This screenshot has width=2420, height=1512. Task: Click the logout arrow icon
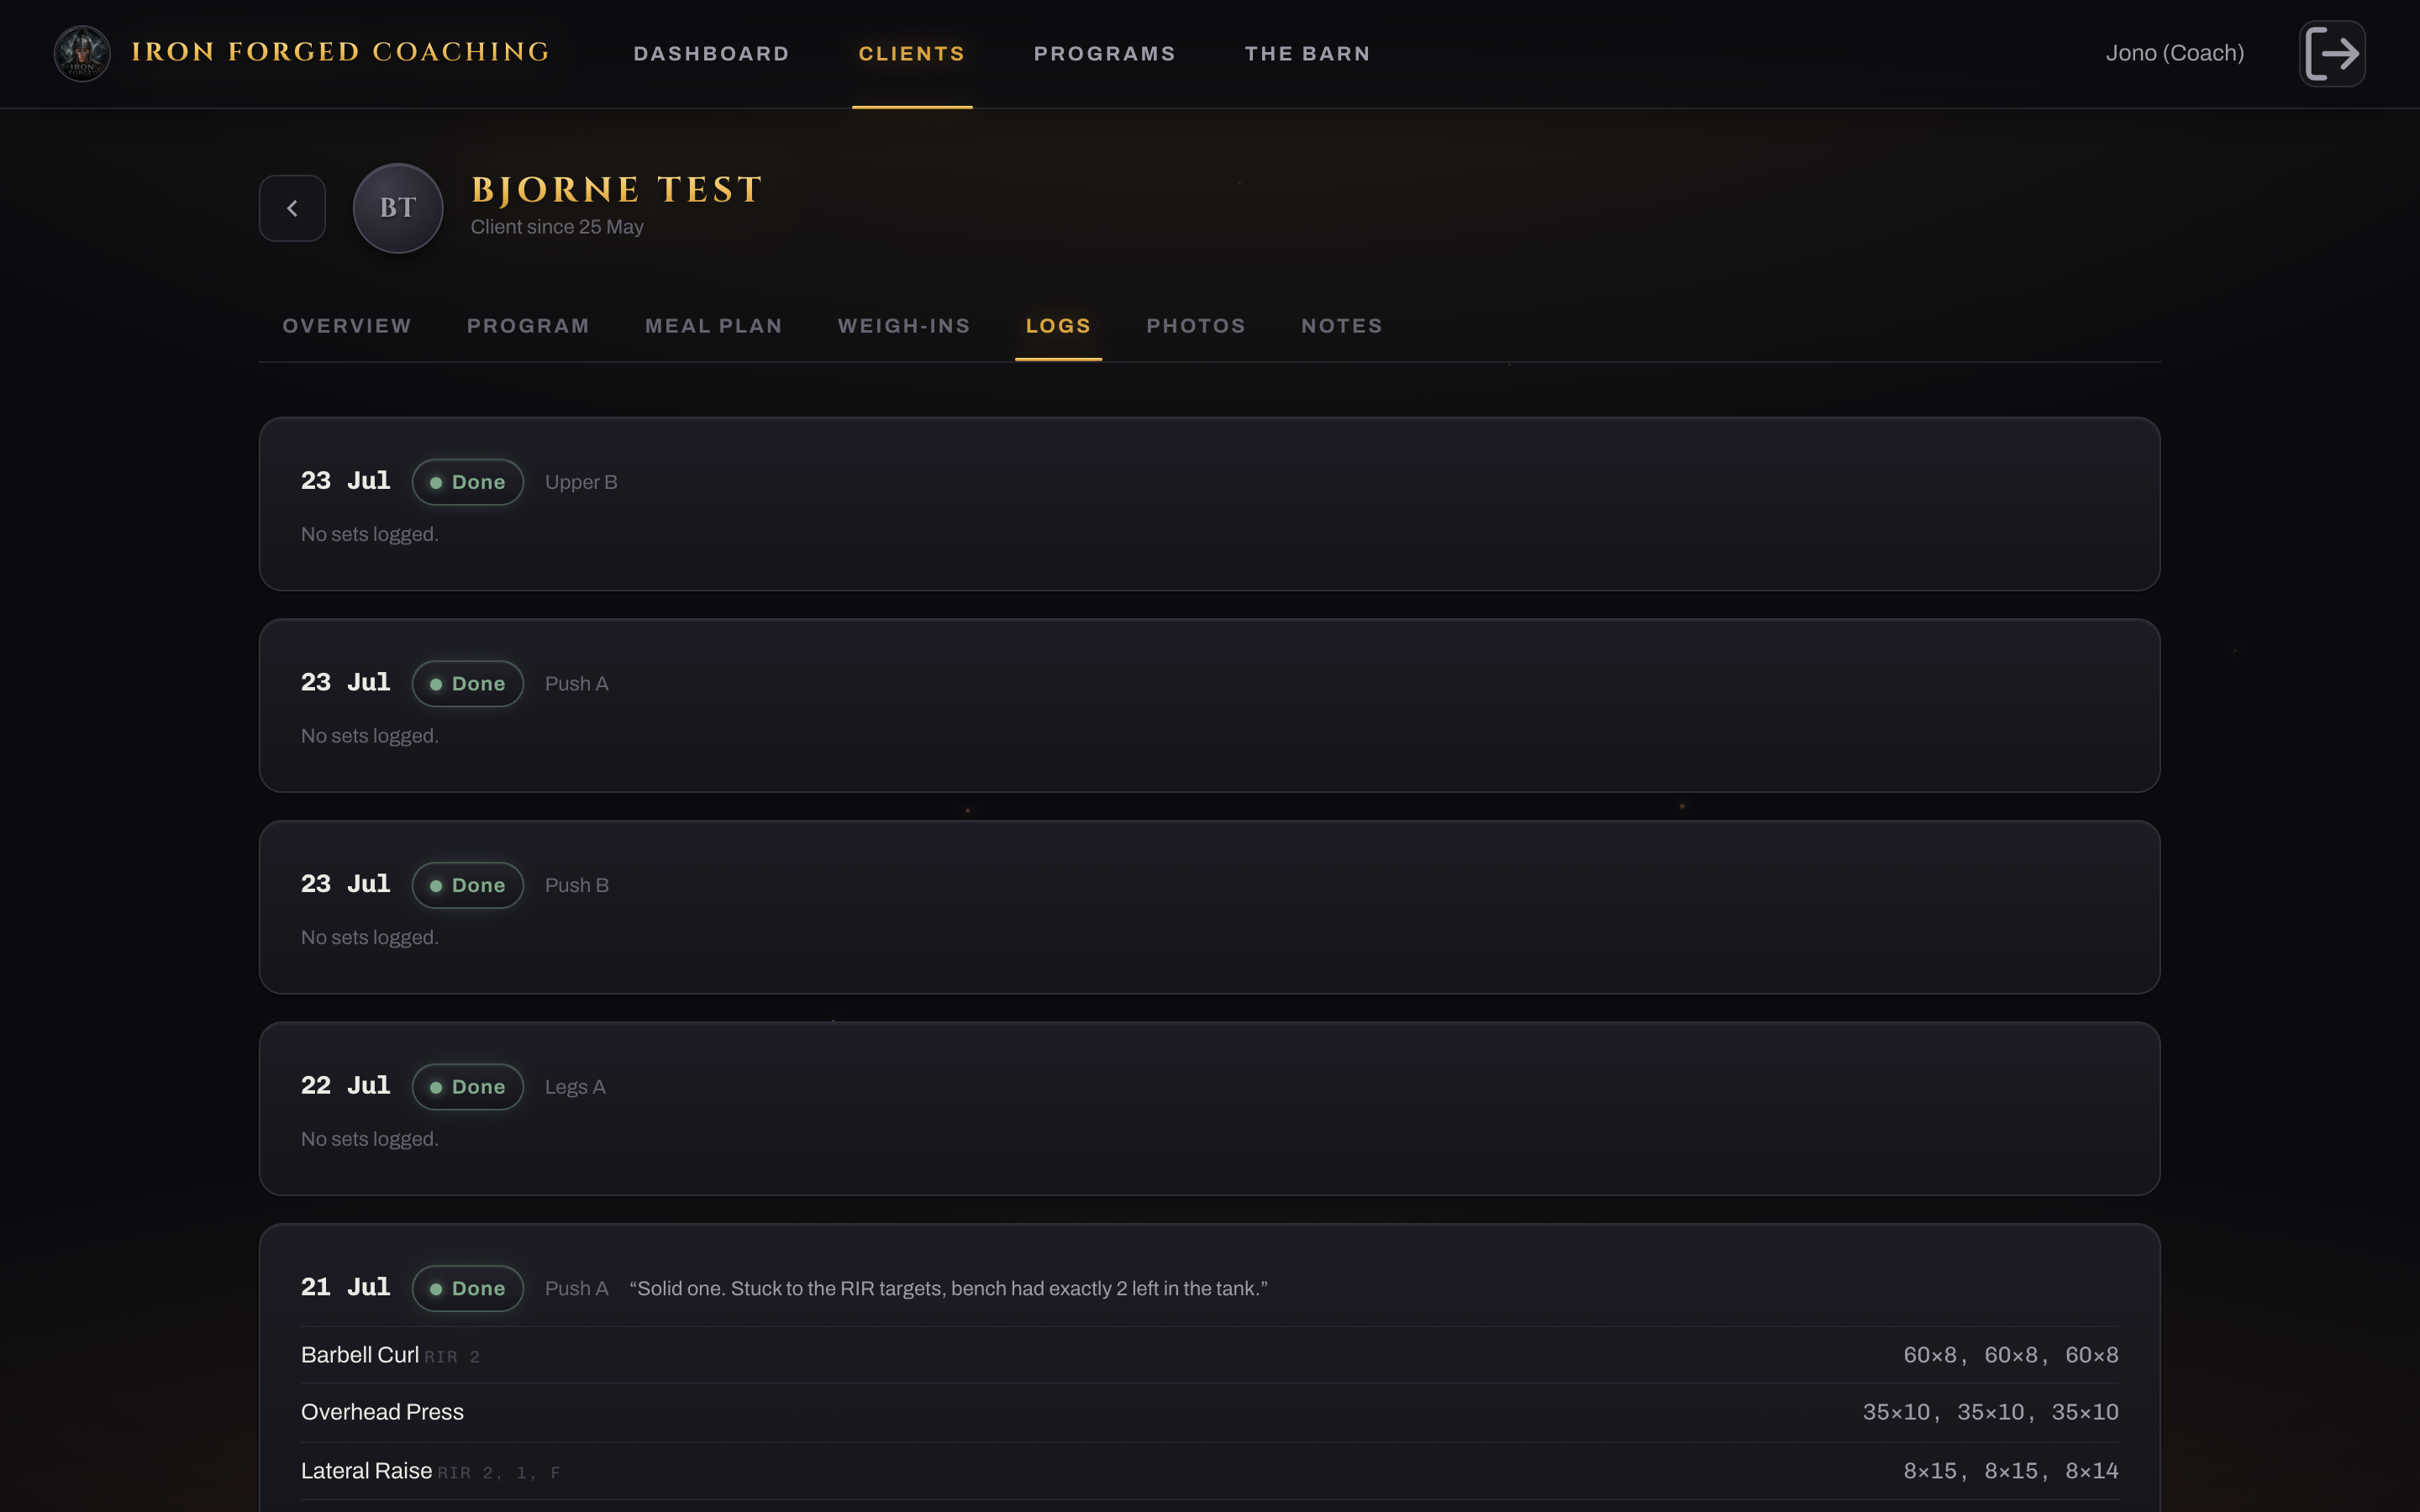click(2332, 53)
